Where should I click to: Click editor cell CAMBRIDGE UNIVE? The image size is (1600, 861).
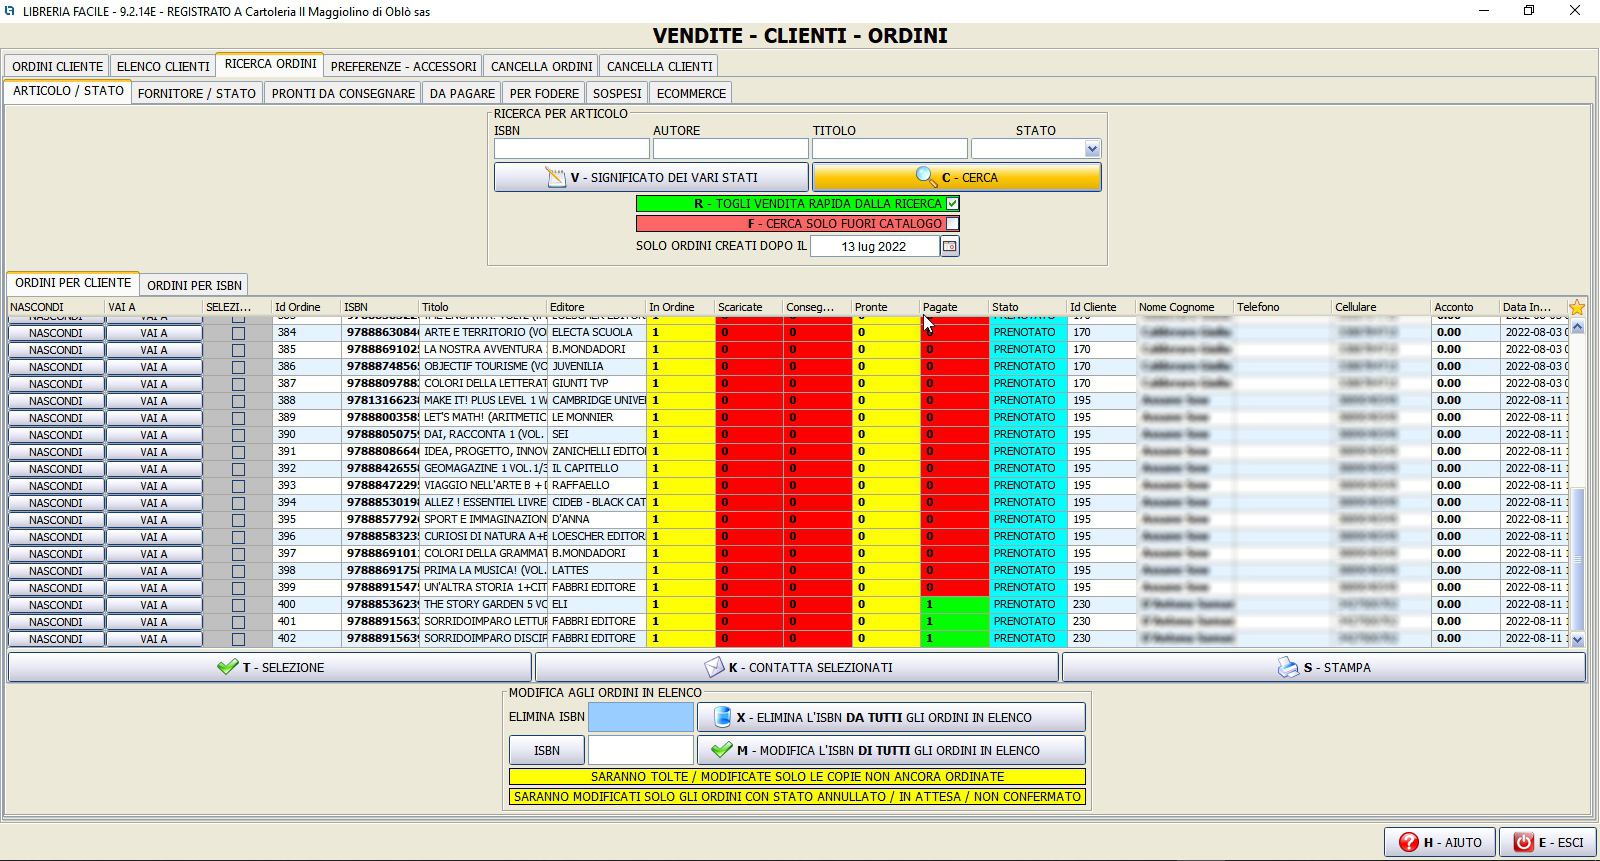pos(598,400)
